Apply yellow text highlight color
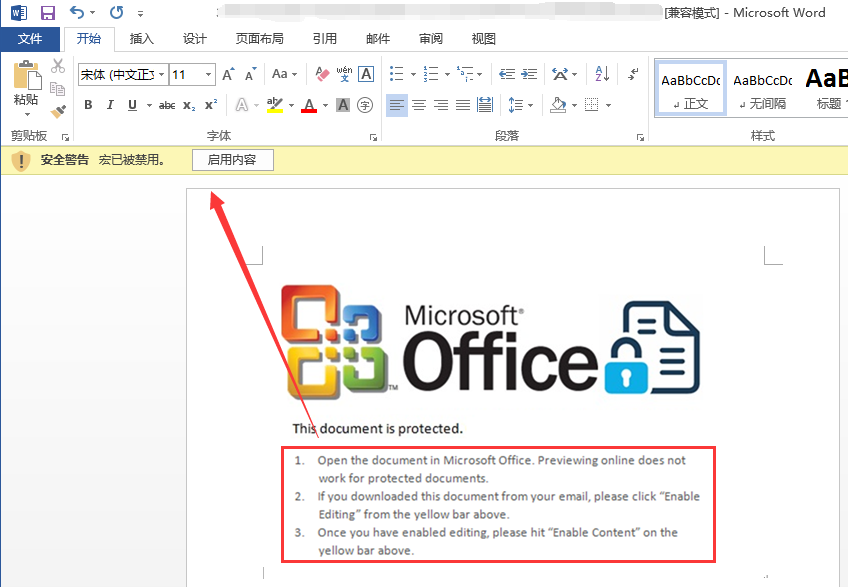This screenshot has height=587, width=848. click(x=275, y=105)
